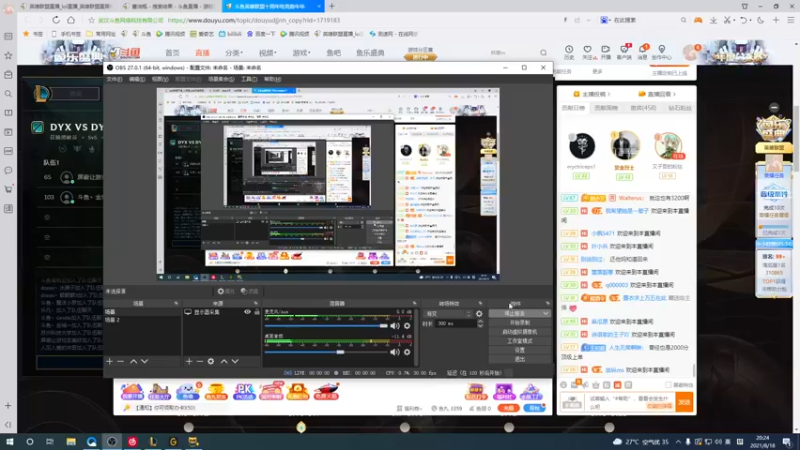Remove selected scene with minus button
800x450 pixels.
[120, 361]
